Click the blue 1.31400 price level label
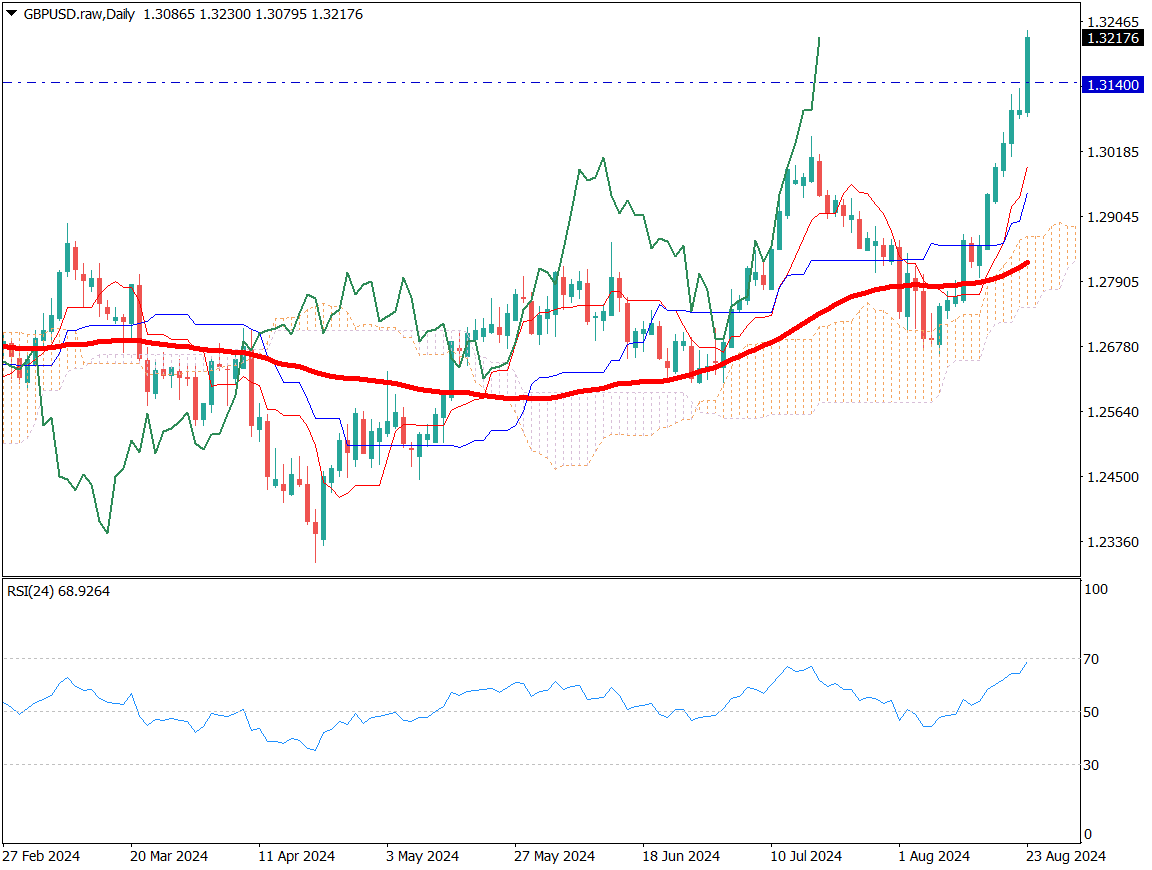Image resolution: width=1152 pixels, height=870 pixels. coord(1112,86)
